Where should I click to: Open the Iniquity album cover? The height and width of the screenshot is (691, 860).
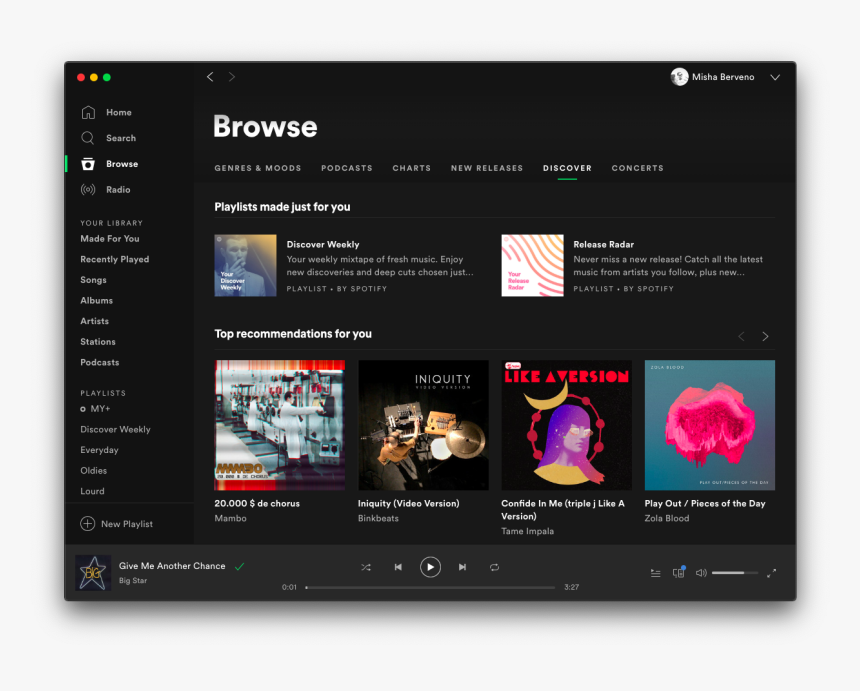point(423,425)
